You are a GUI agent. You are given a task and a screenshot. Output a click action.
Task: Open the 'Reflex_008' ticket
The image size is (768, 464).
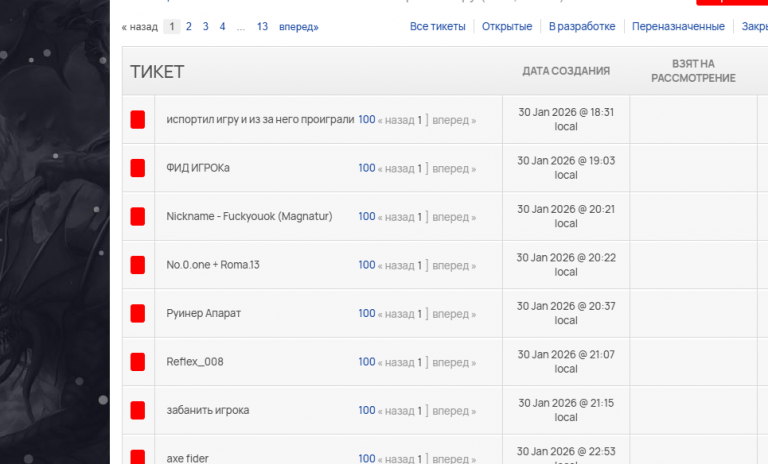(x=195, y=362)
